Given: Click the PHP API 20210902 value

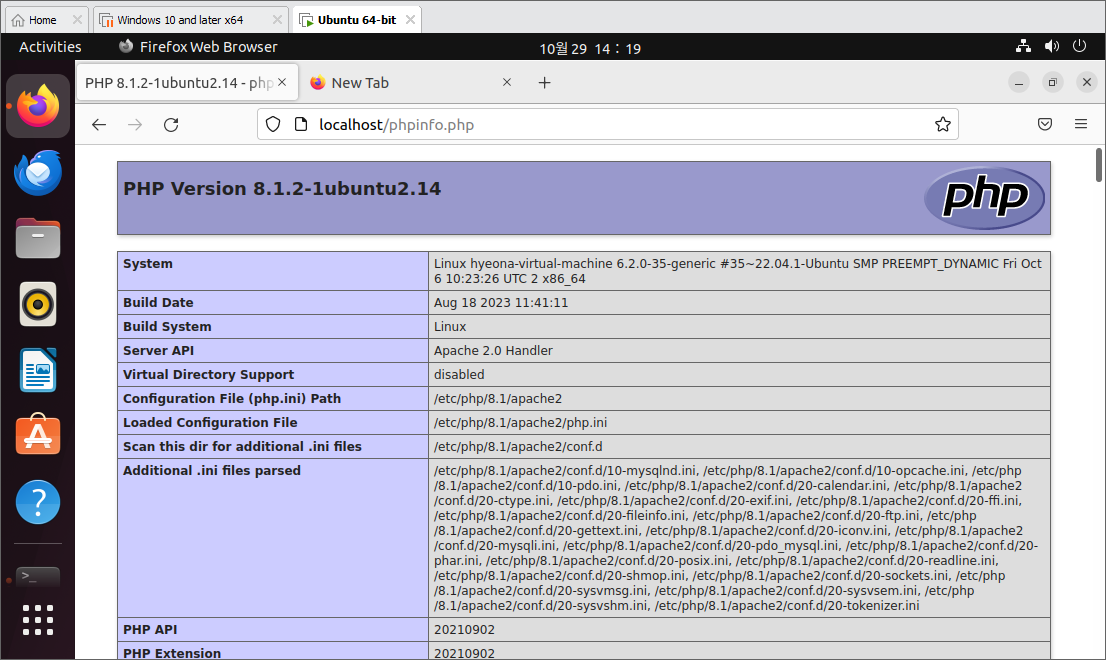Looking at the screenshot, I should [464, 630].
